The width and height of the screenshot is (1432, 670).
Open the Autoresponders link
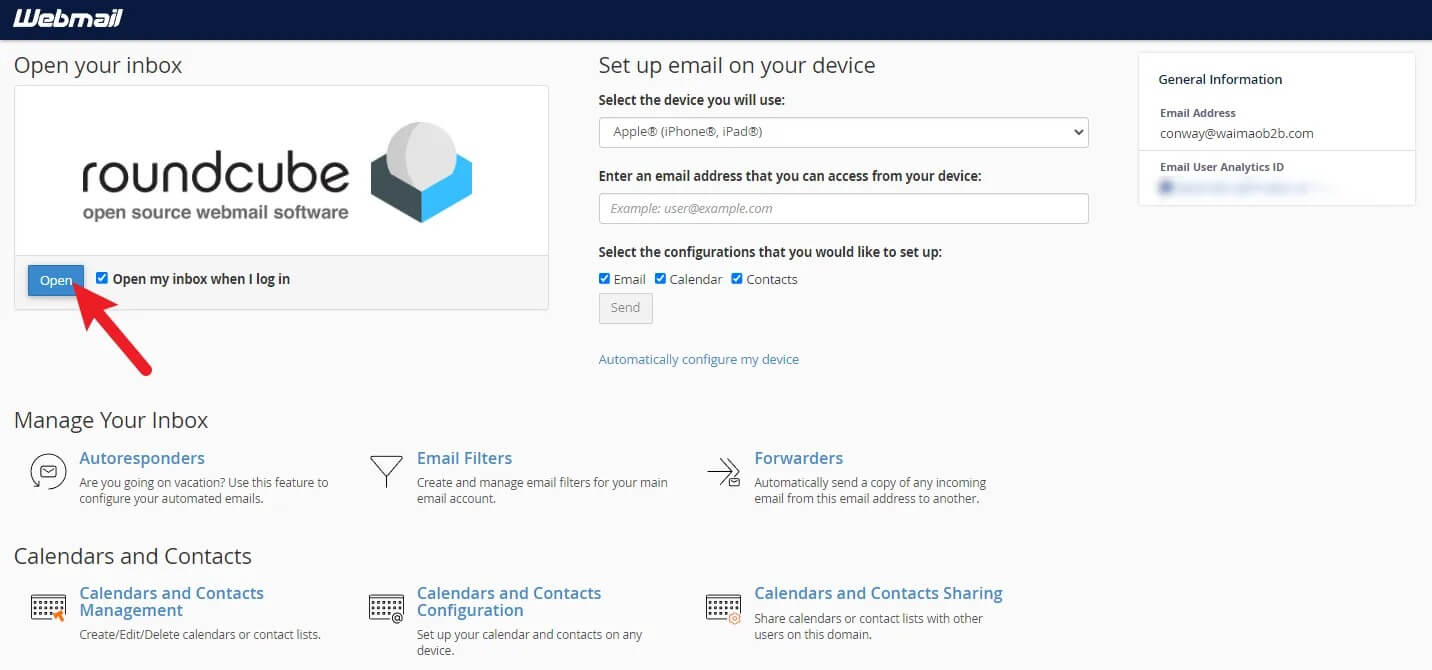click(142, 458)
